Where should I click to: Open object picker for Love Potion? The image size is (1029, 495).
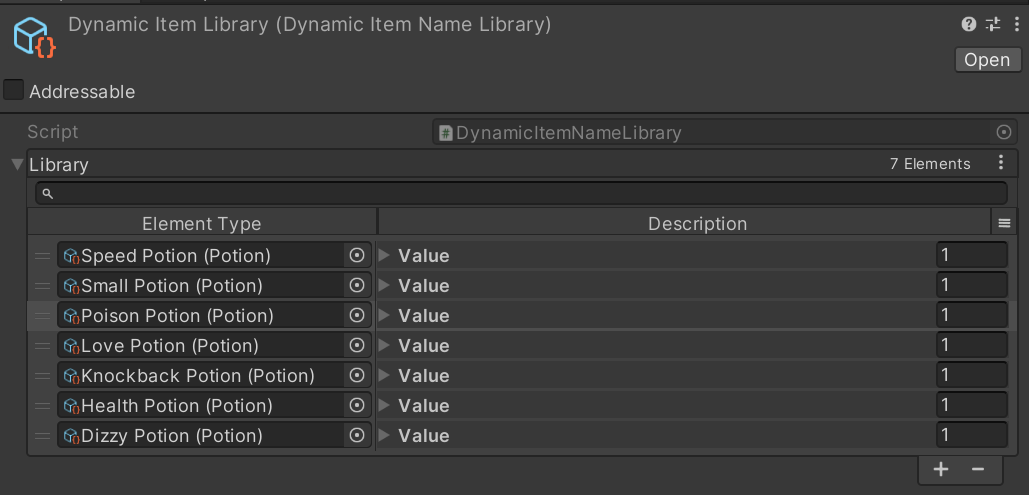pyautogui.click(x=357, y=346)
